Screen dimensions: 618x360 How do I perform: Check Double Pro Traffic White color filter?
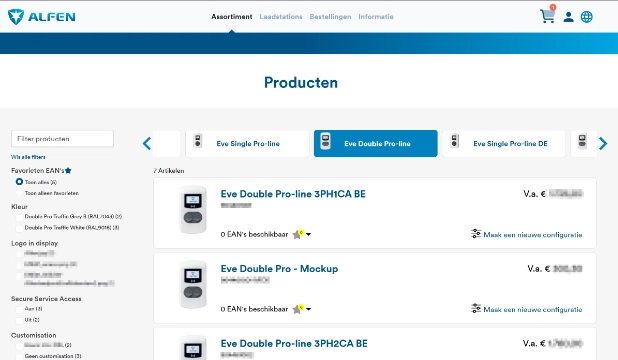click(x=19, y=228)
